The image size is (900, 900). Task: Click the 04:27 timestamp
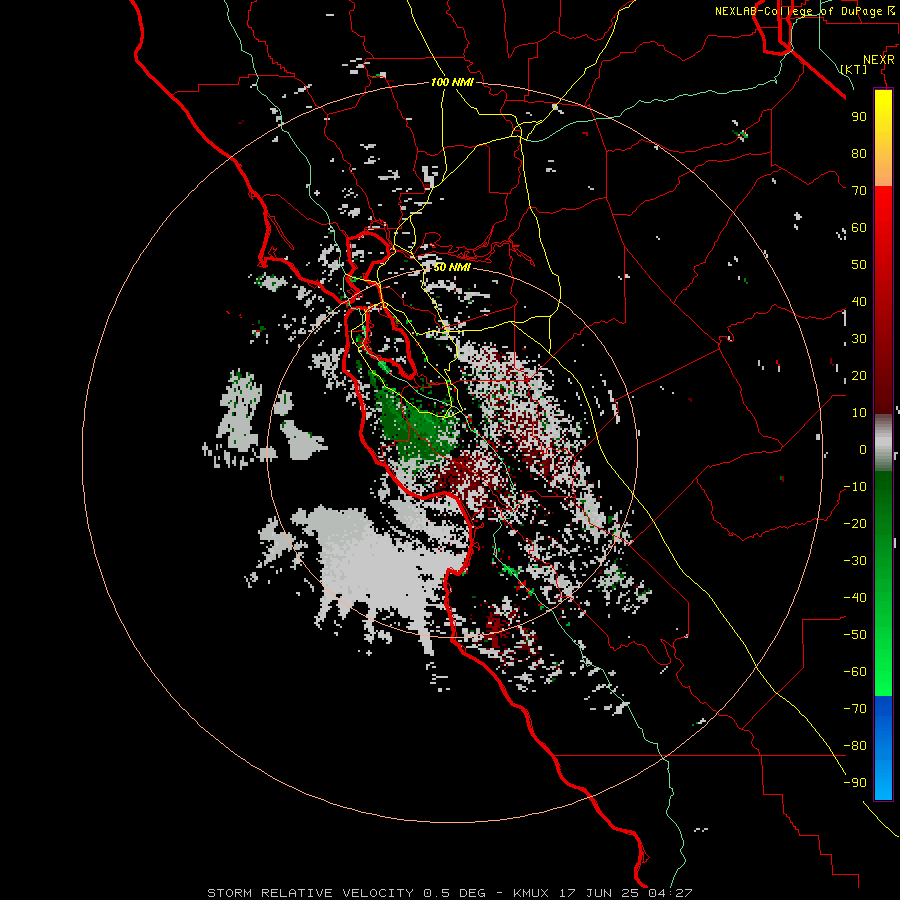click(670, 893)
